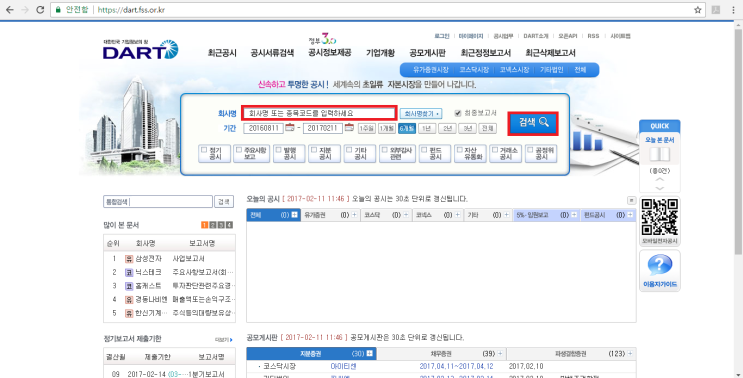
Task: Click the padlock secure-site icon
Action: pos(58,10)
